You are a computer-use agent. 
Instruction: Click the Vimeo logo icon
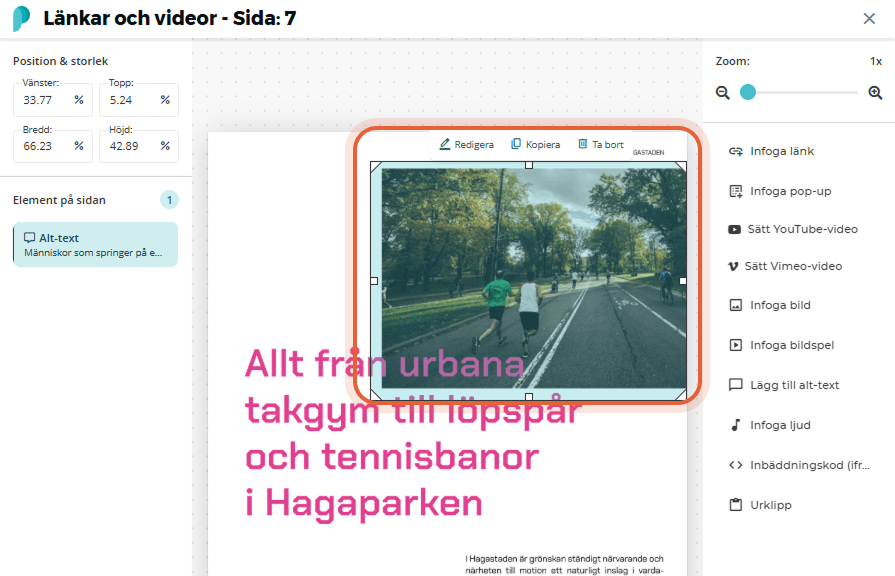click(x=733, y=266)
